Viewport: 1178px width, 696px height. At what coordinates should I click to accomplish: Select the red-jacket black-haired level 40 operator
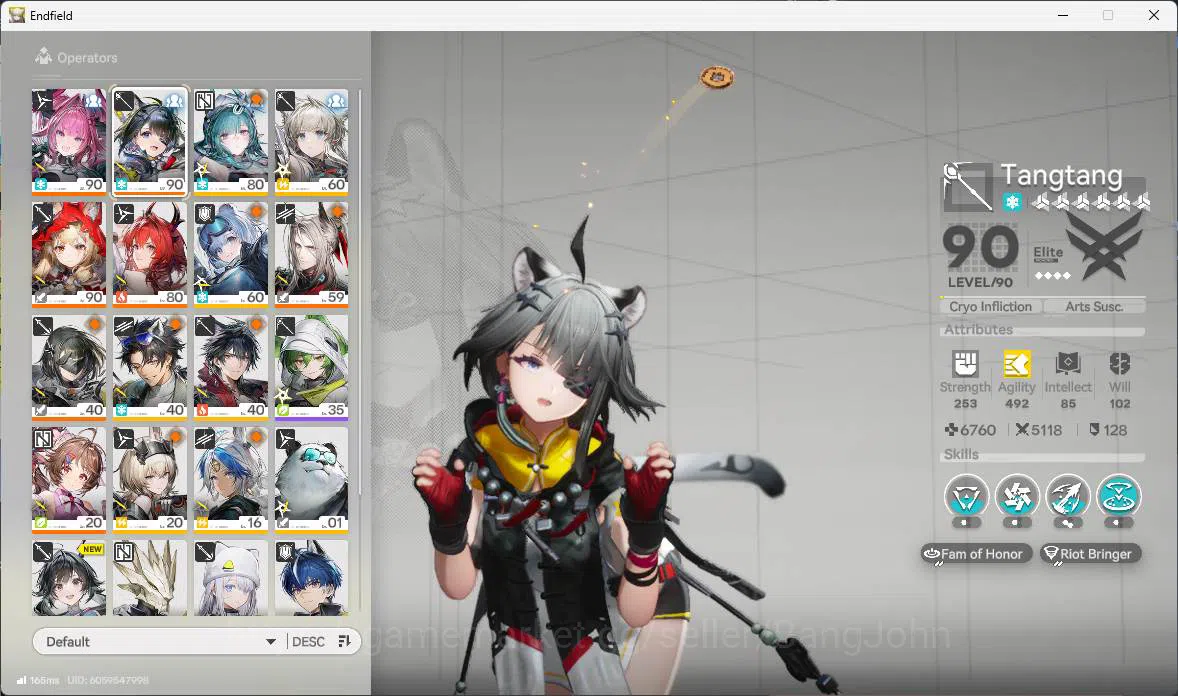[231, 367]
